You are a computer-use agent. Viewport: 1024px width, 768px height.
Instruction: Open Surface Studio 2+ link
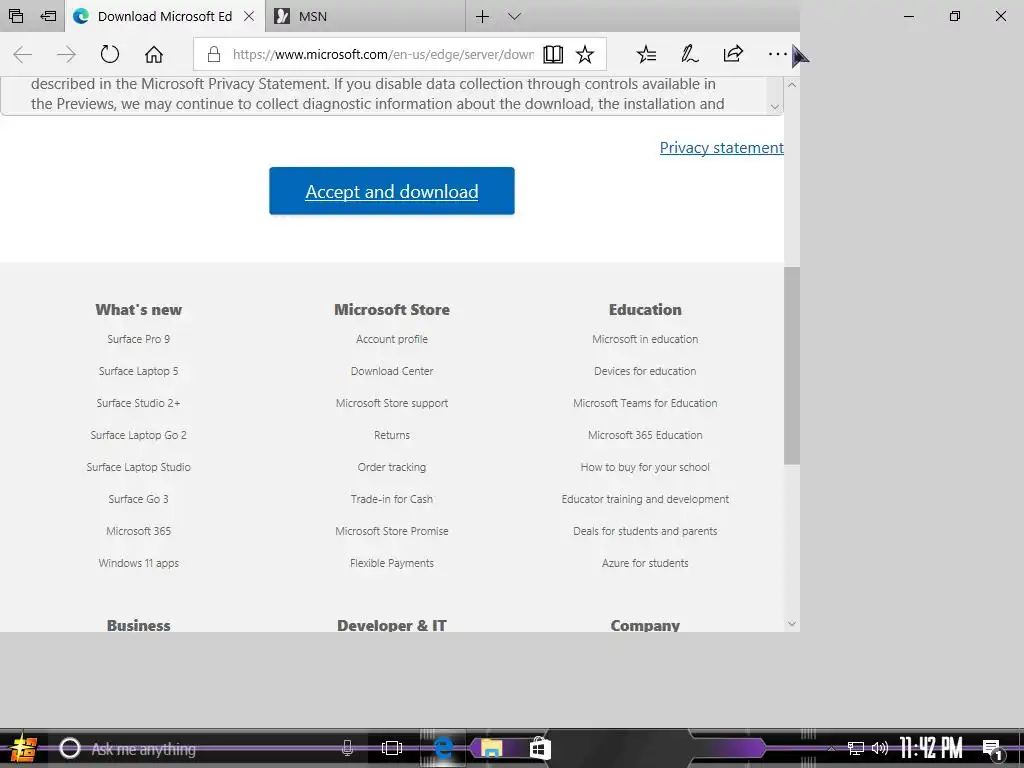click(x=138, y=403)
